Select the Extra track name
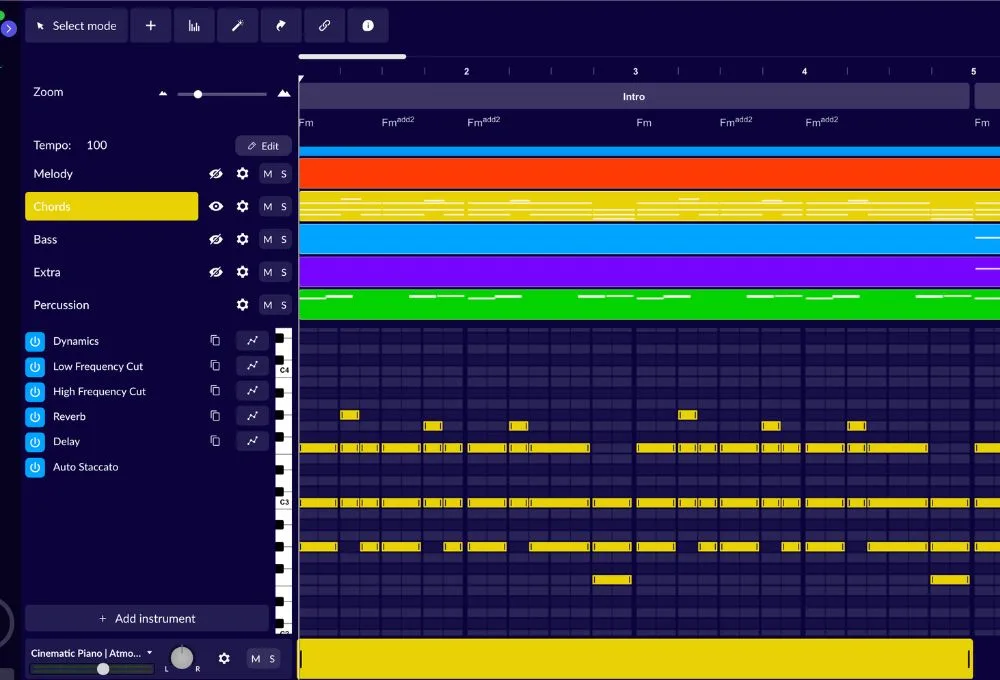 pos(47,272)
